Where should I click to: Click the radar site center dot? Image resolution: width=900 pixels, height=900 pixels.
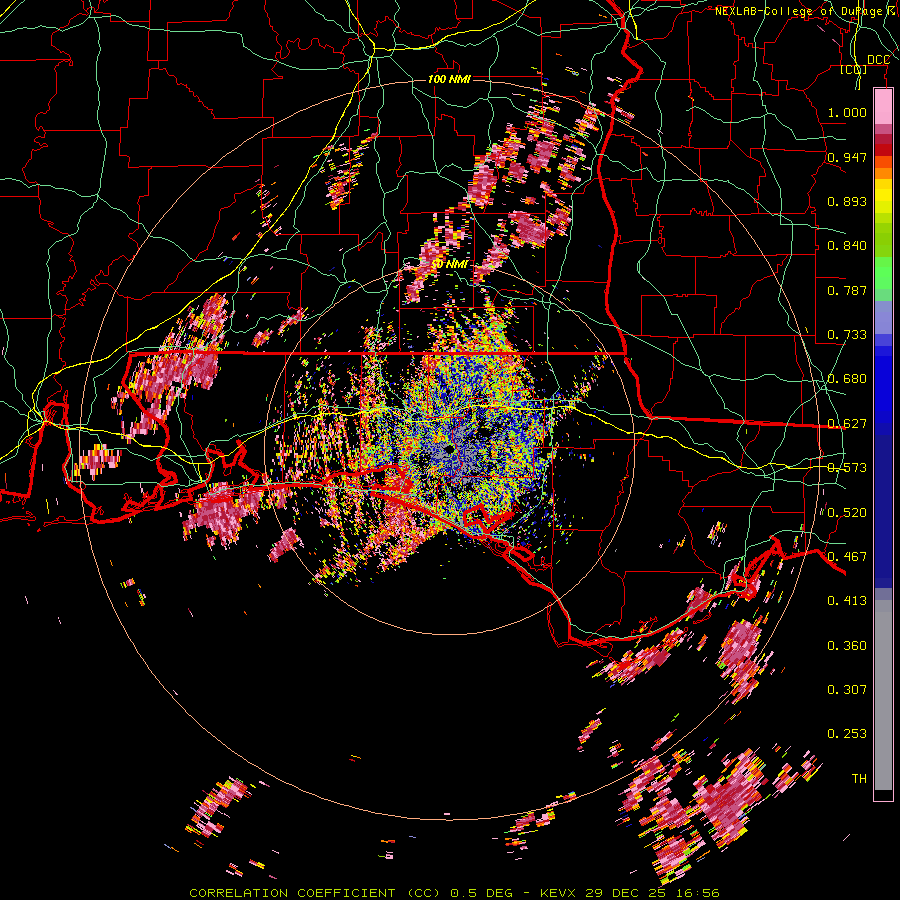449,448
